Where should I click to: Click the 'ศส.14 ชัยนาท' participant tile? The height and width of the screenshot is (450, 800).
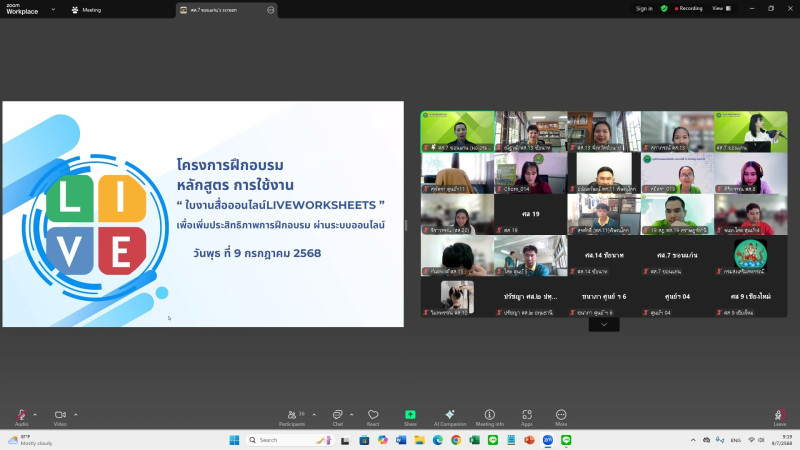[604, 256]
